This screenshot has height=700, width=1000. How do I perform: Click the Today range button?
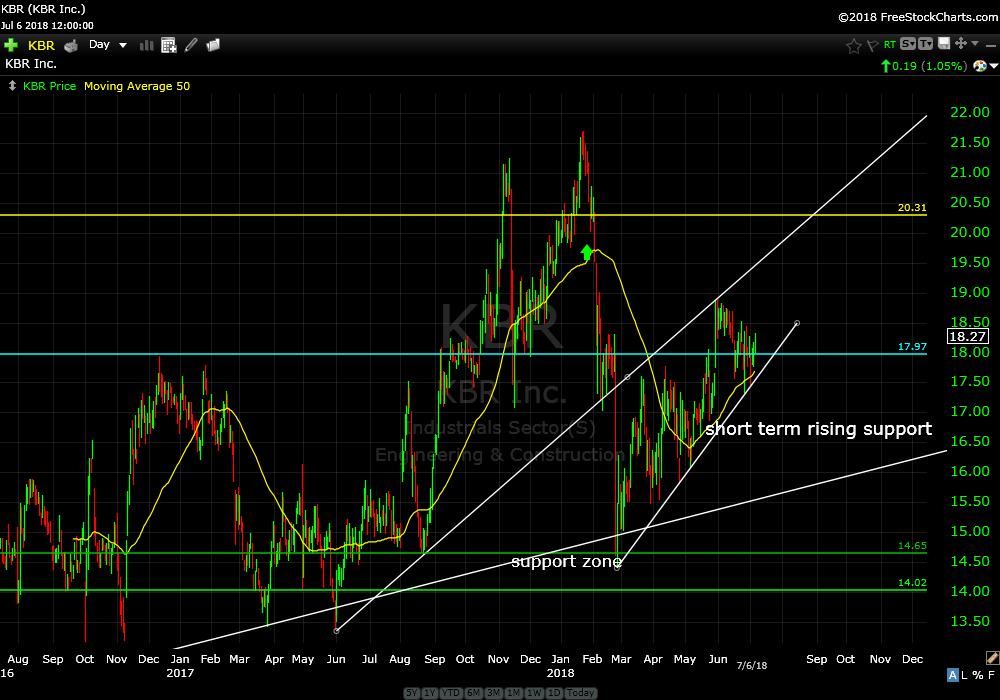pos(579,693)
